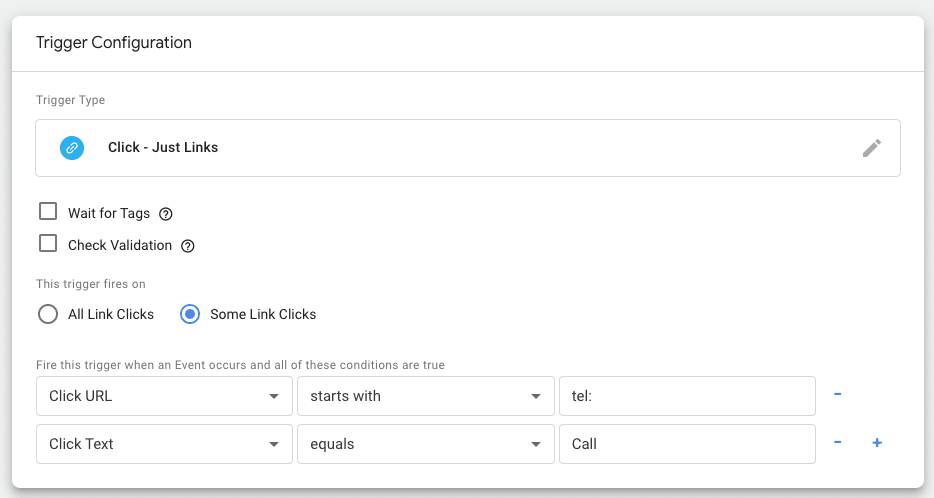This screenshot has height=498, width=934.
Task: Focus the "Call" value input field
Action: (x=686, y=444)
